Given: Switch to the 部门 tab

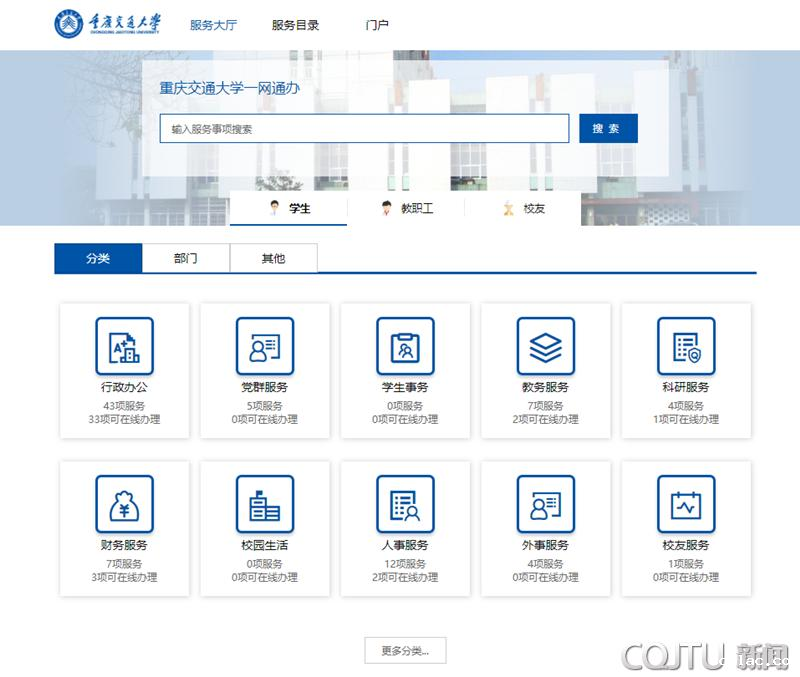Looking at the screenshot, I should [186, 258].
